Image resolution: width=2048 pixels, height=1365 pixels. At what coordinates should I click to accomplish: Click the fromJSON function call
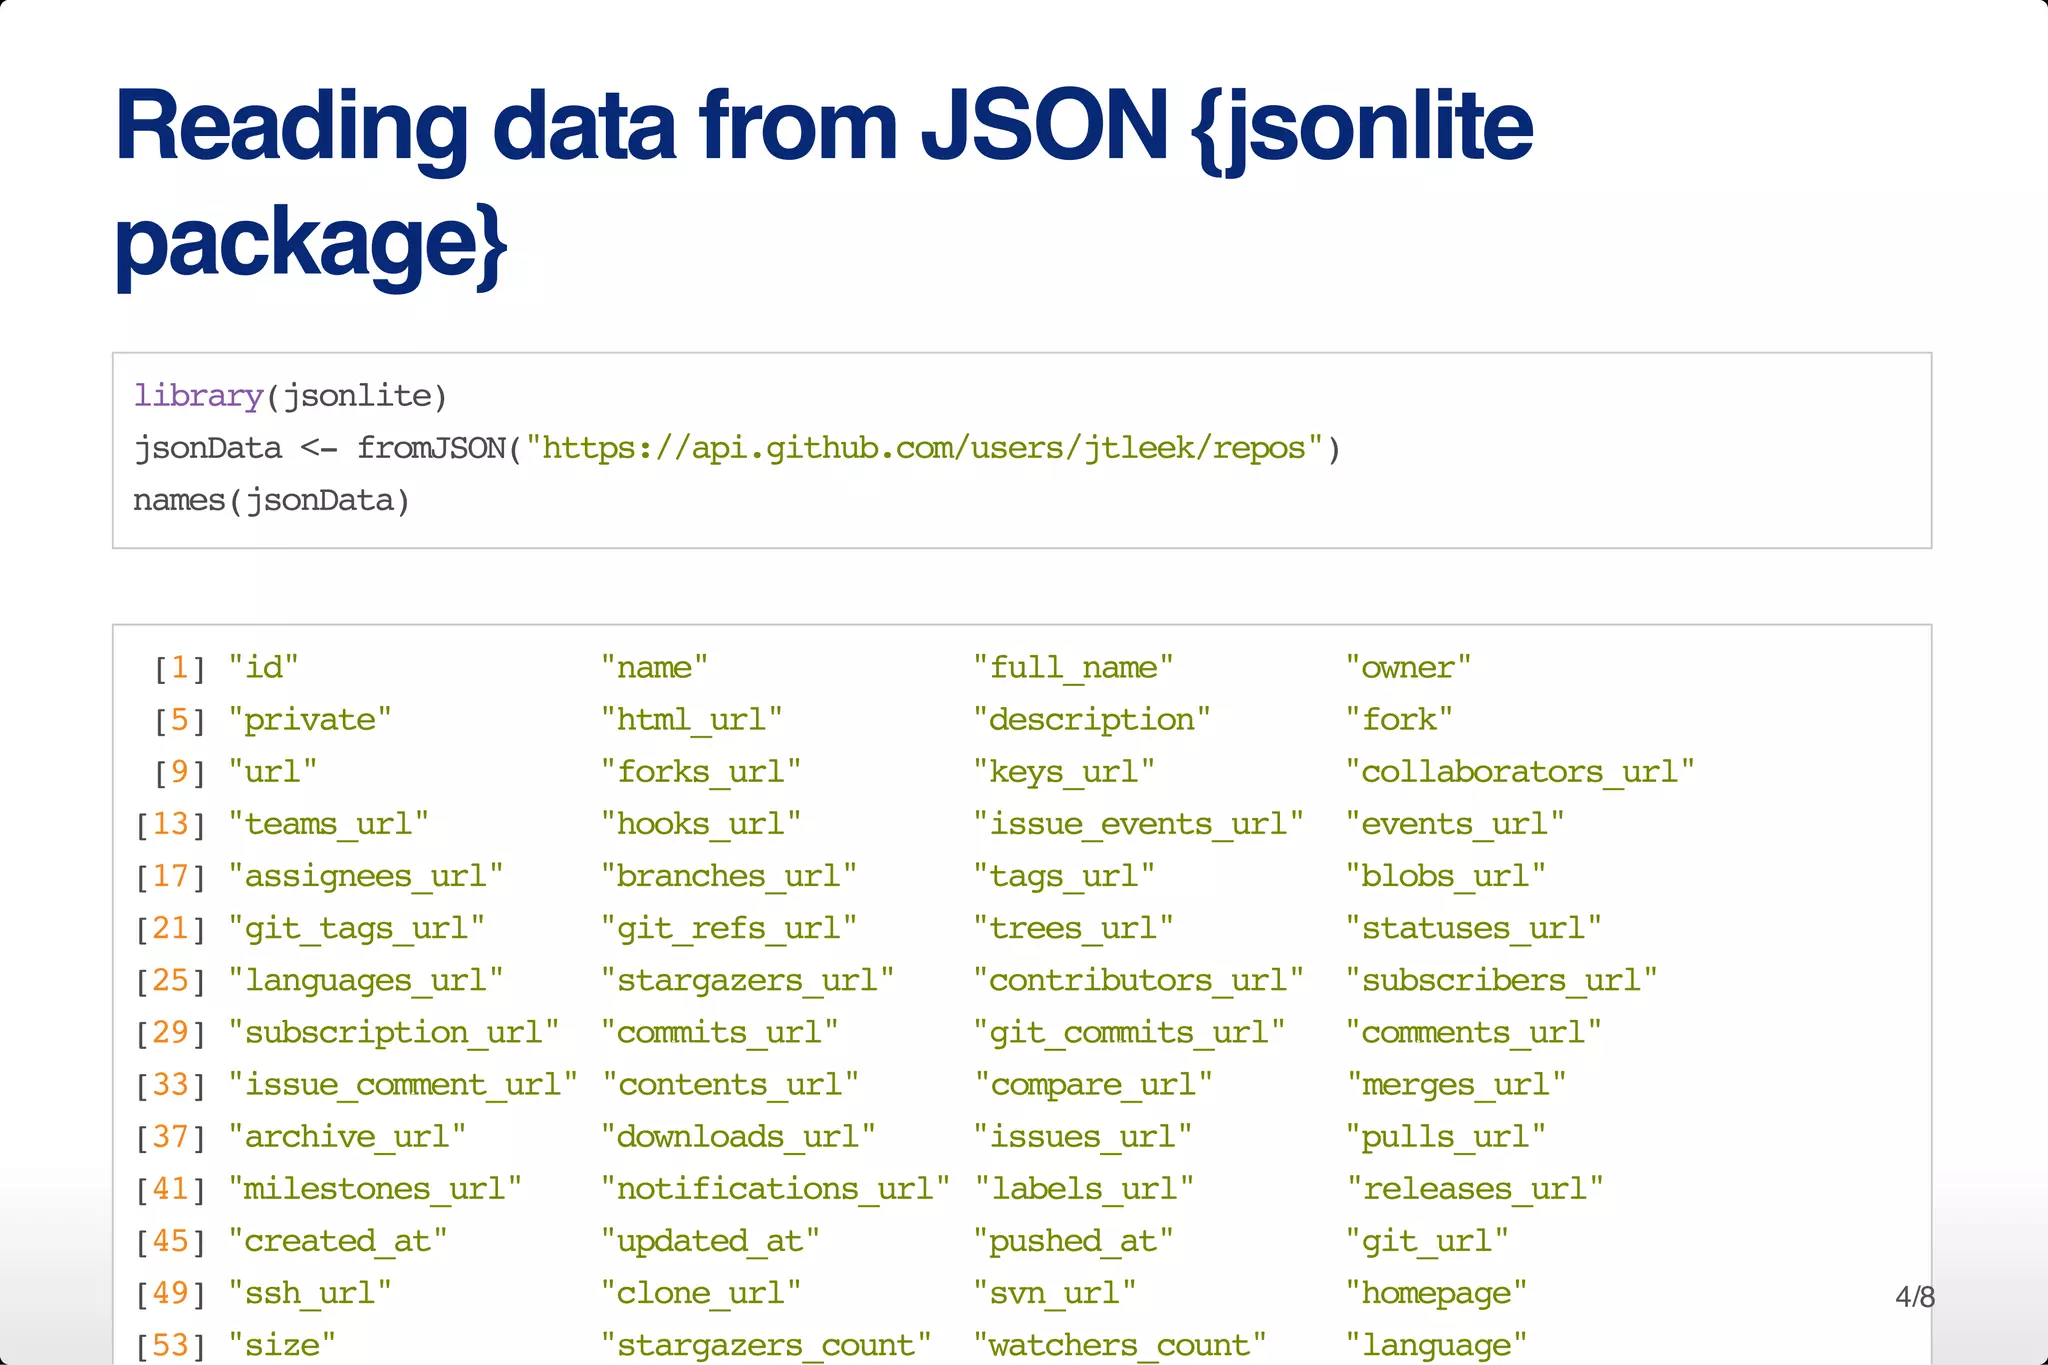click(430, 448)
